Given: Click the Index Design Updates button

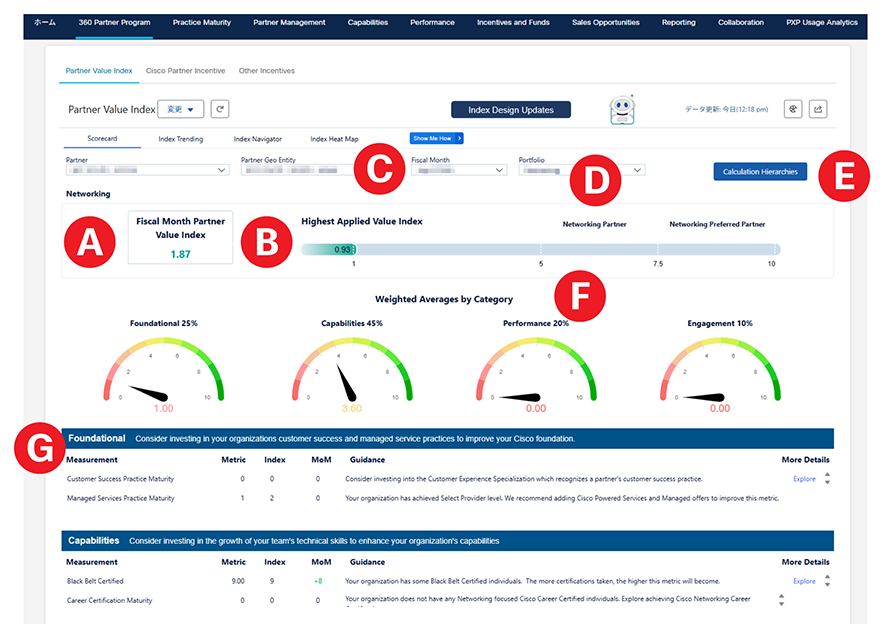Looking at the screenshot, I should 510,110.
